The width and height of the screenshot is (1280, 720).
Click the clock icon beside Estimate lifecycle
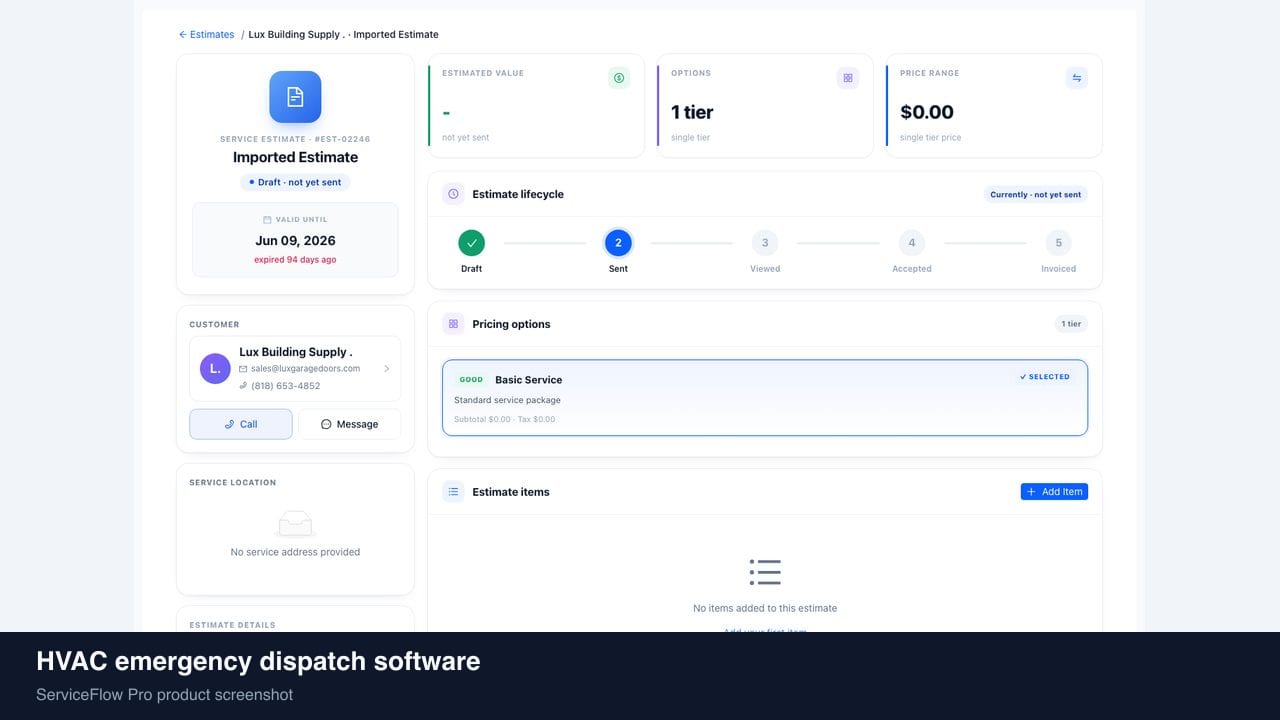(x=453, y=194)
